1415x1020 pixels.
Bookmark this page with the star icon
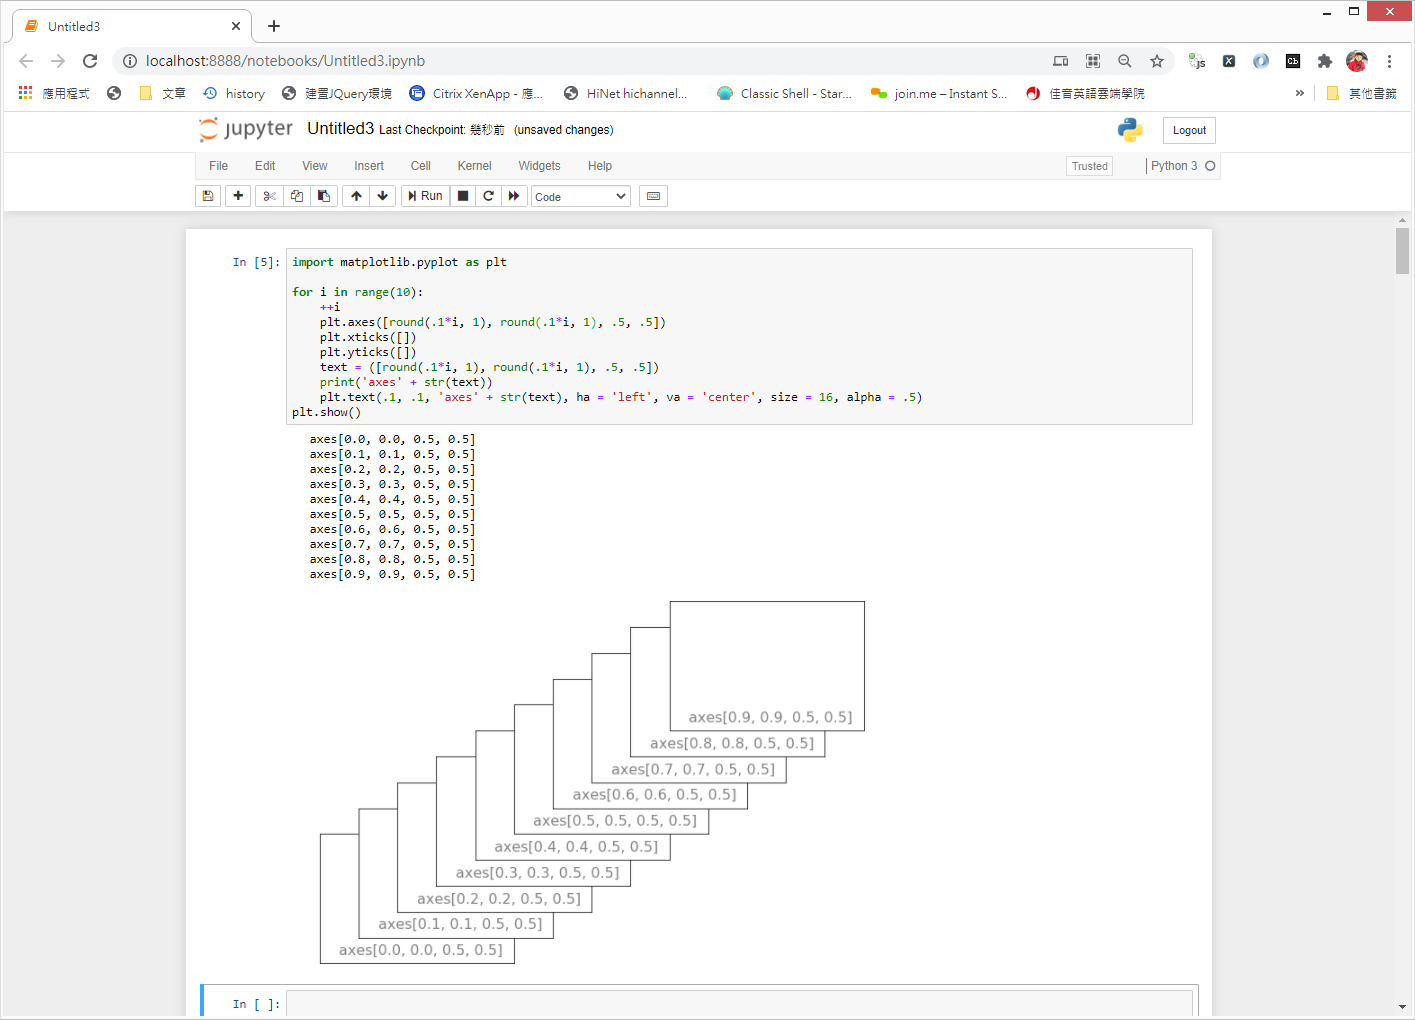click(1157, 61)
